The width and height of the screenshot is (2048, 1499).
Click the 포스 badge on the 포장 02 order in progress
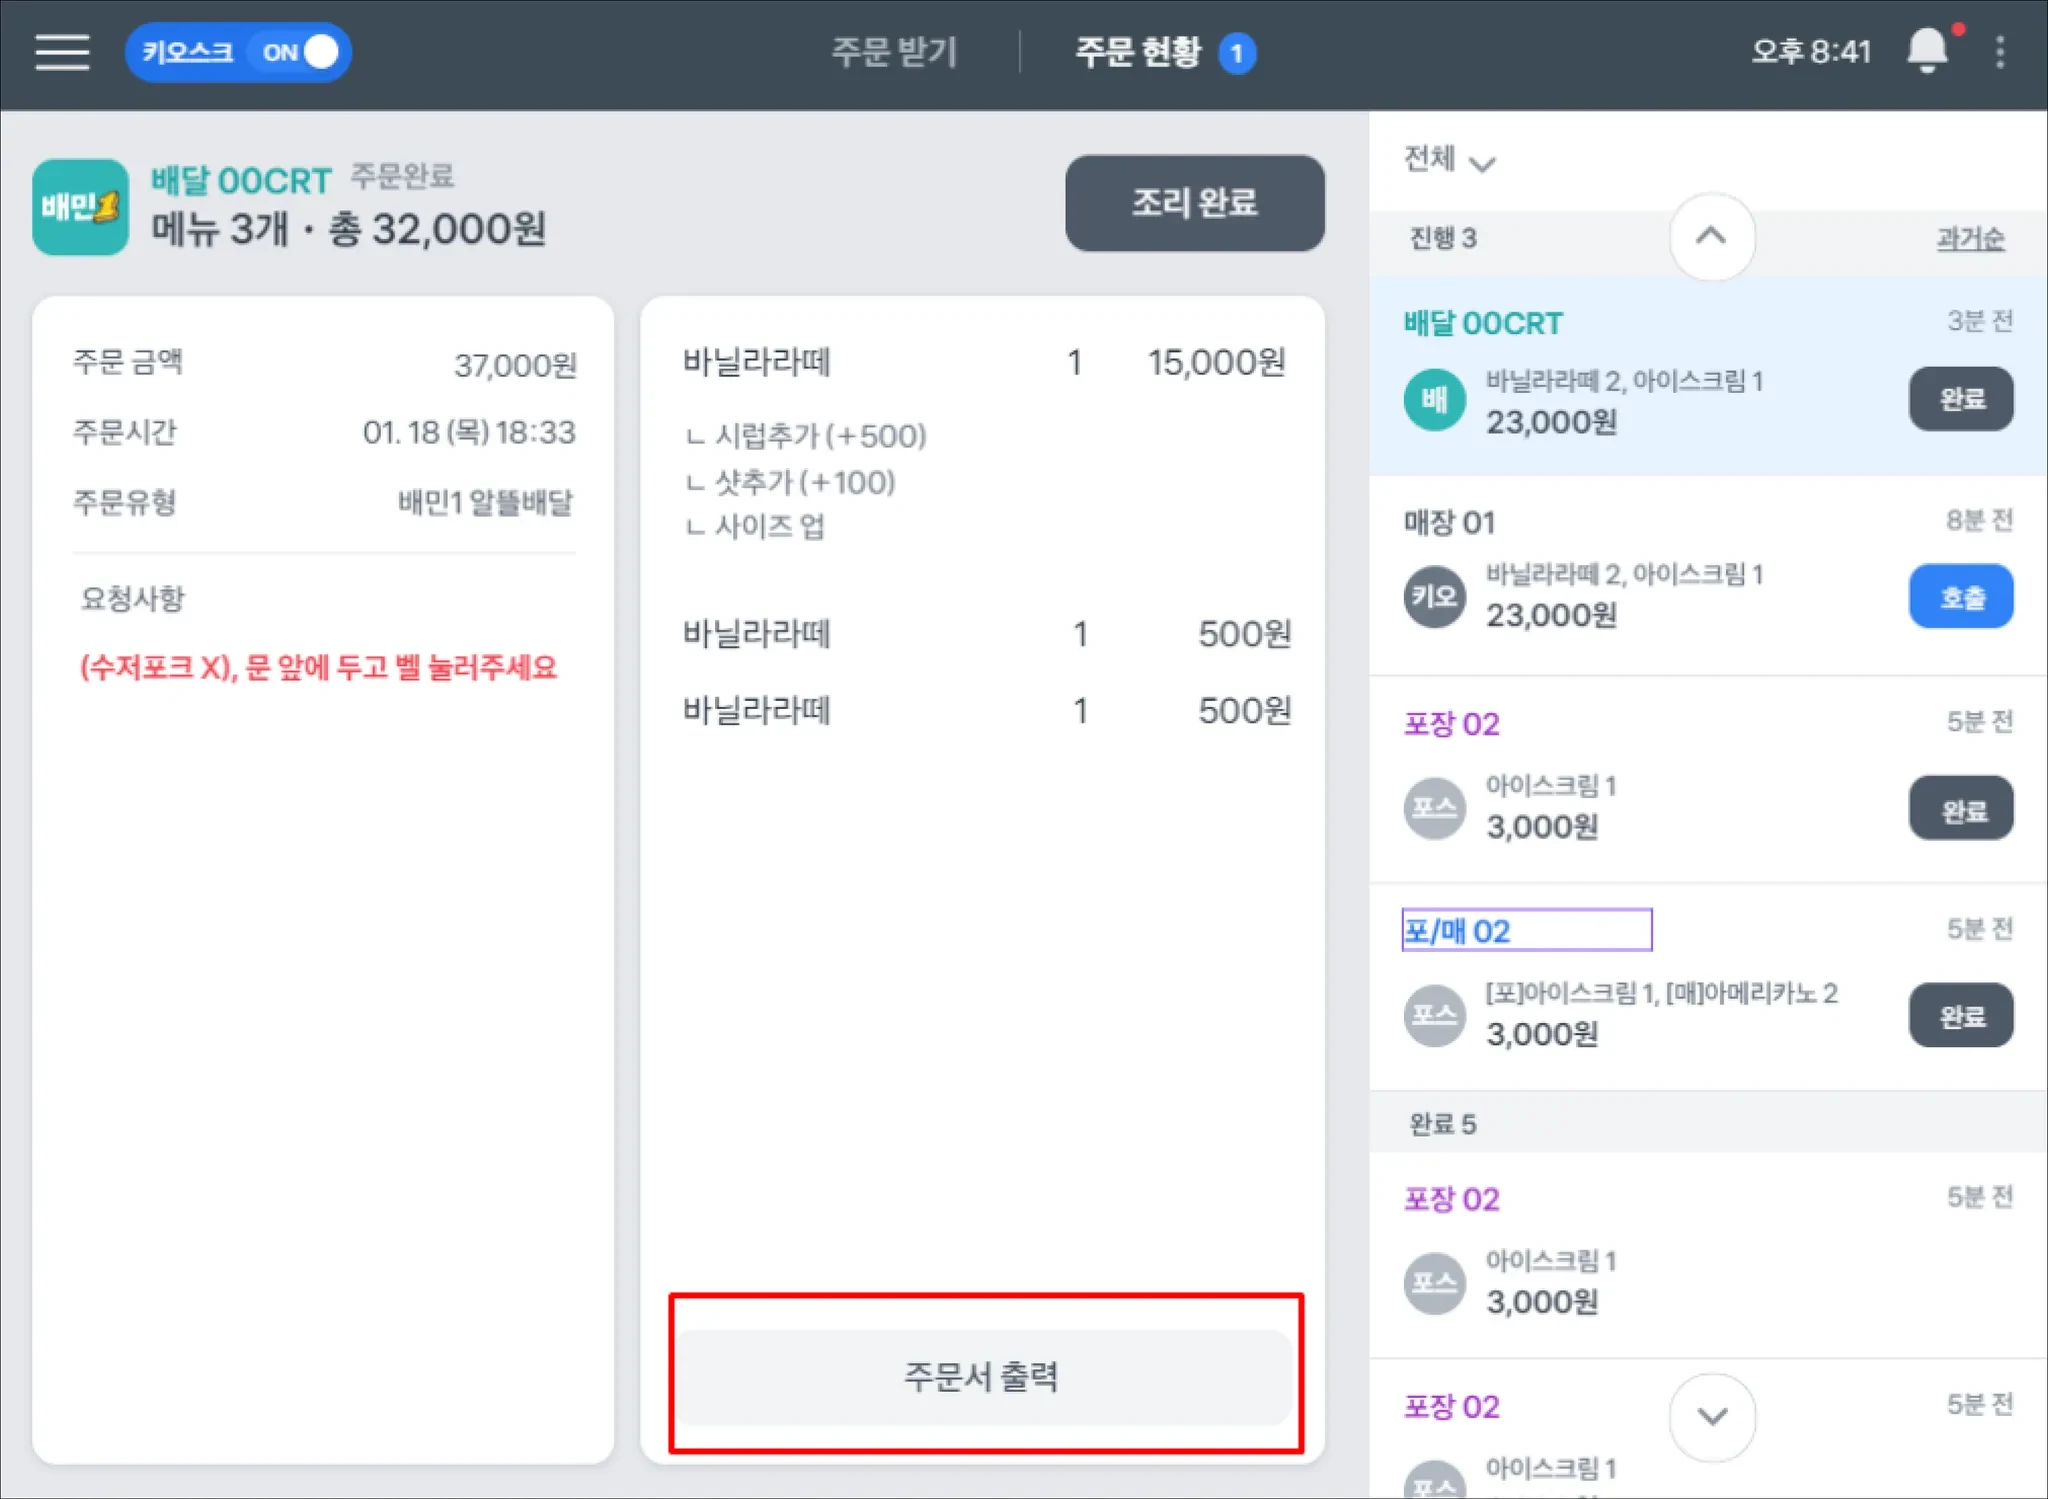(x=1434, y=808)
